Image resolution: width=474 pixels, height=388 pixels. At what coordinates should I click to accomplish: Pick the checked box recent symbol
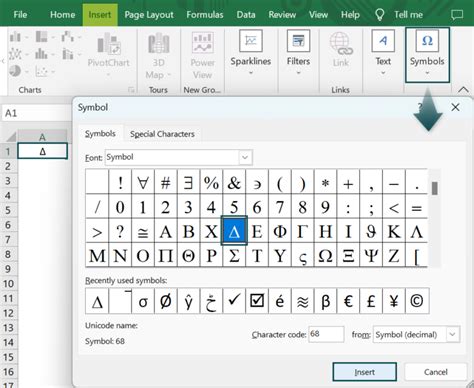[x=257, y=301]
